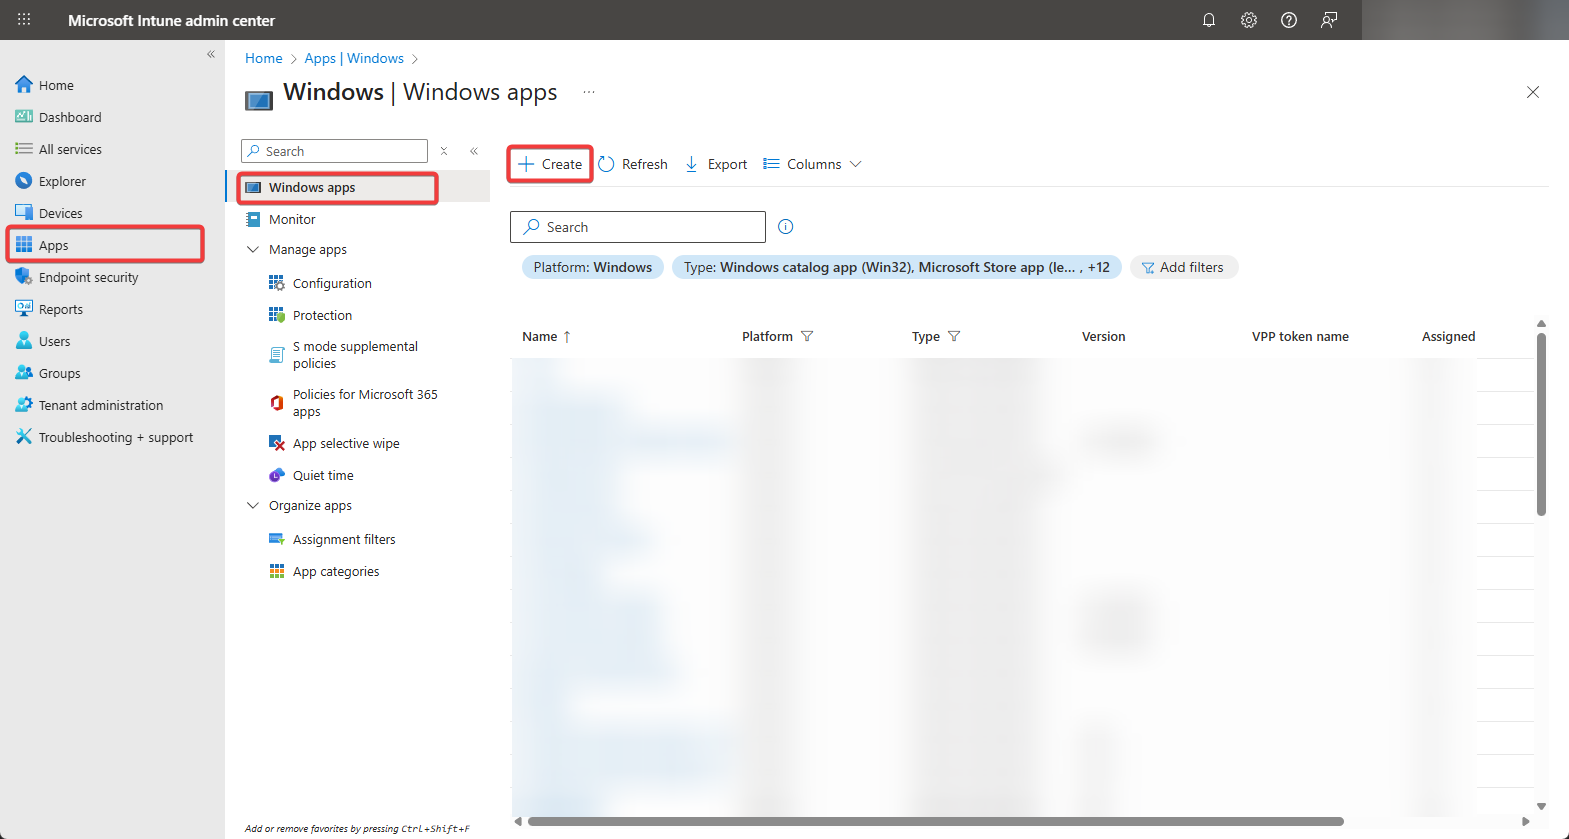
Task: Sort by the Name column header
Action: pos(540,337)
